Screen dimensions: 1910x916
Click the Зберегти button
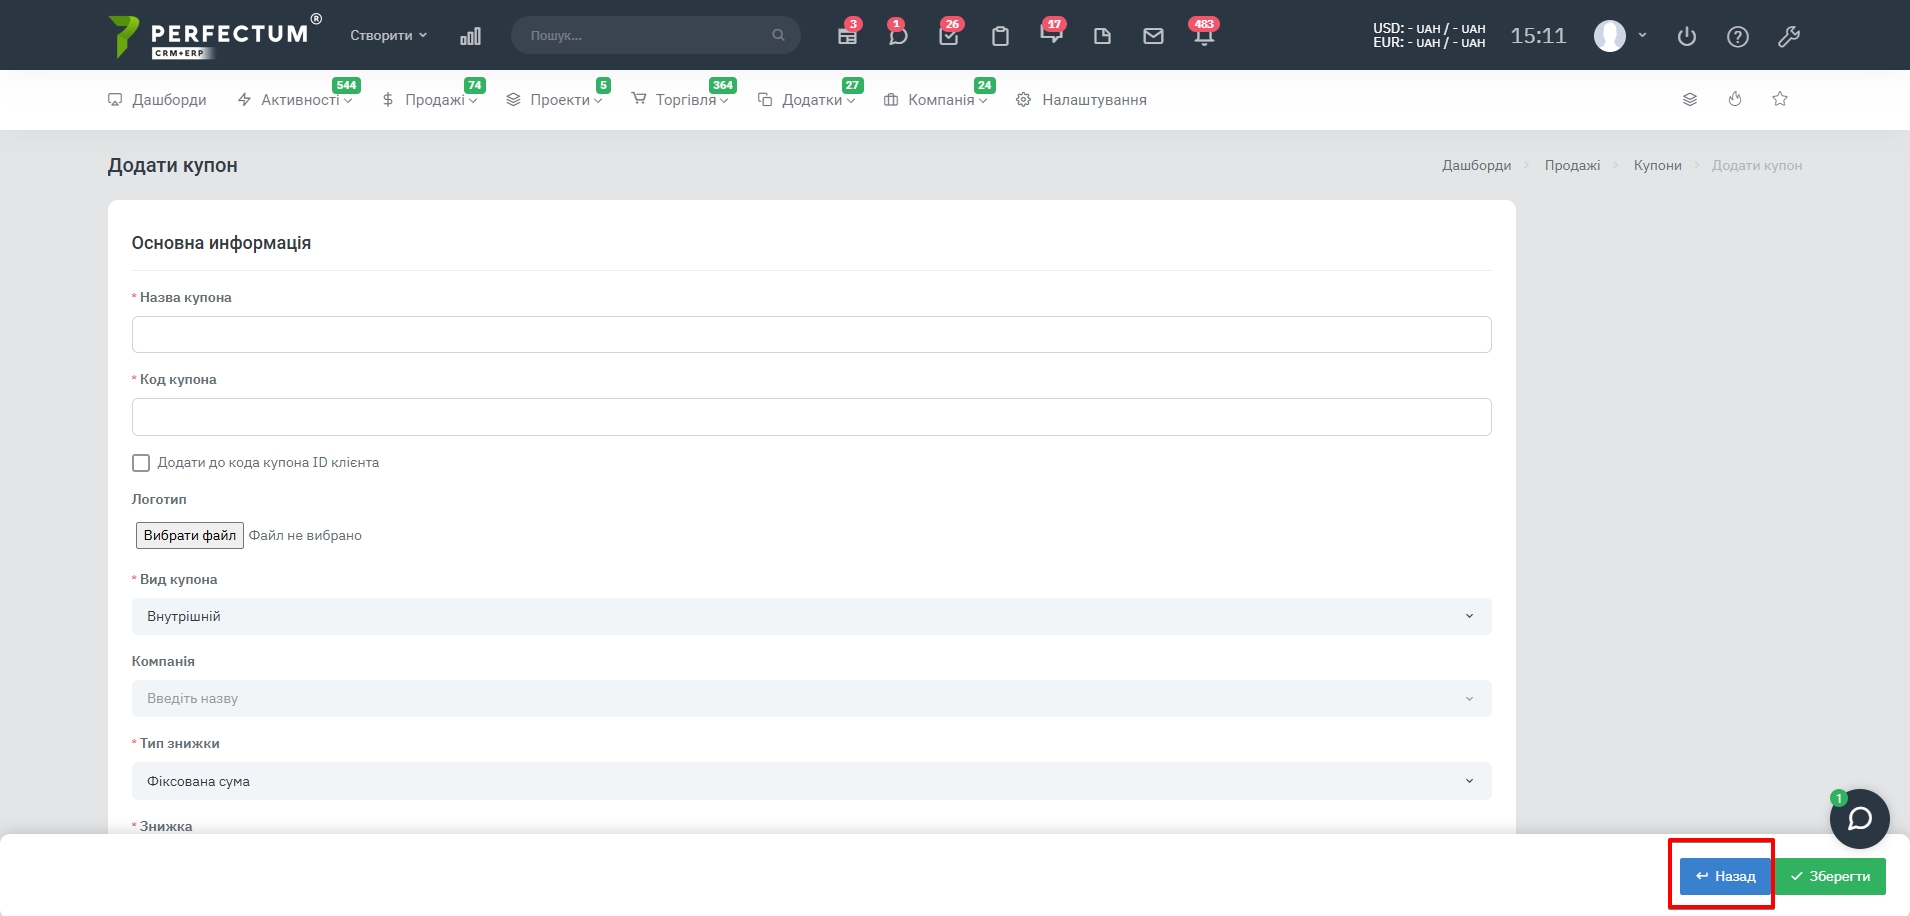tap(1831, 876)
